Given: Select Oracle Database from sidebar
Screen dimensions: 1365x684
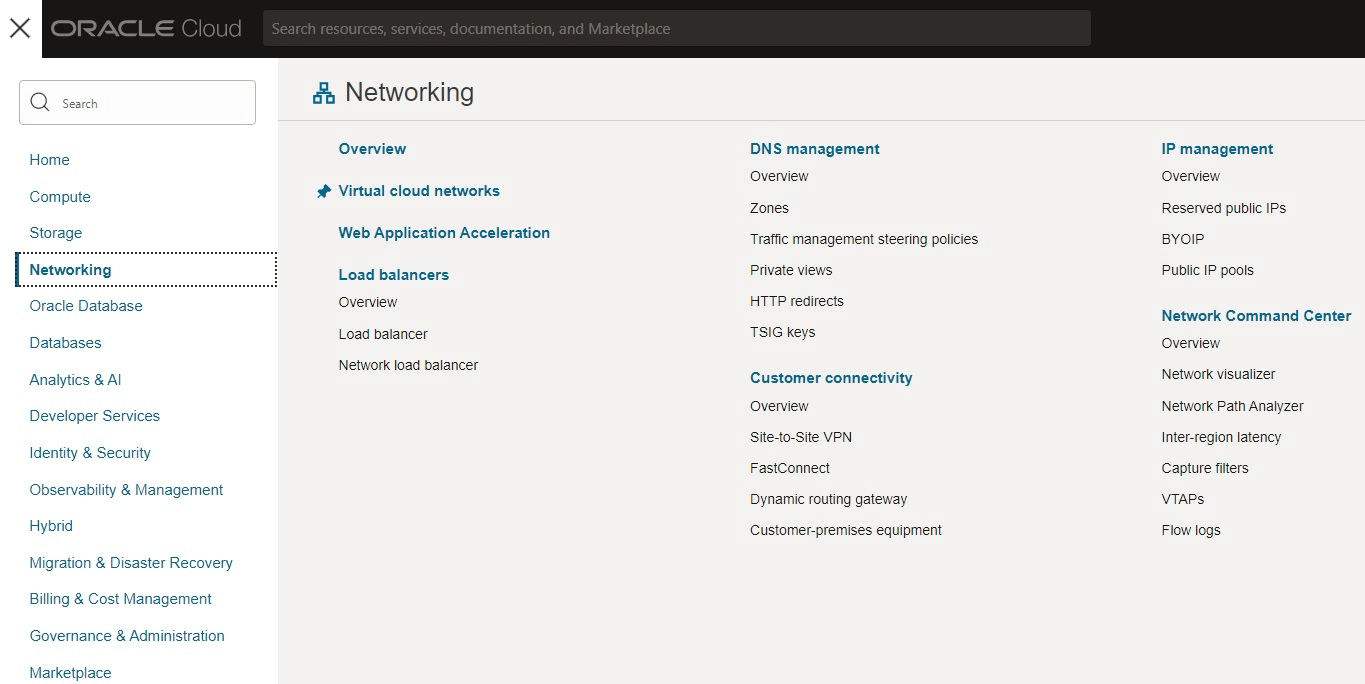Looking at the screenshot, I should pos(86,306).
